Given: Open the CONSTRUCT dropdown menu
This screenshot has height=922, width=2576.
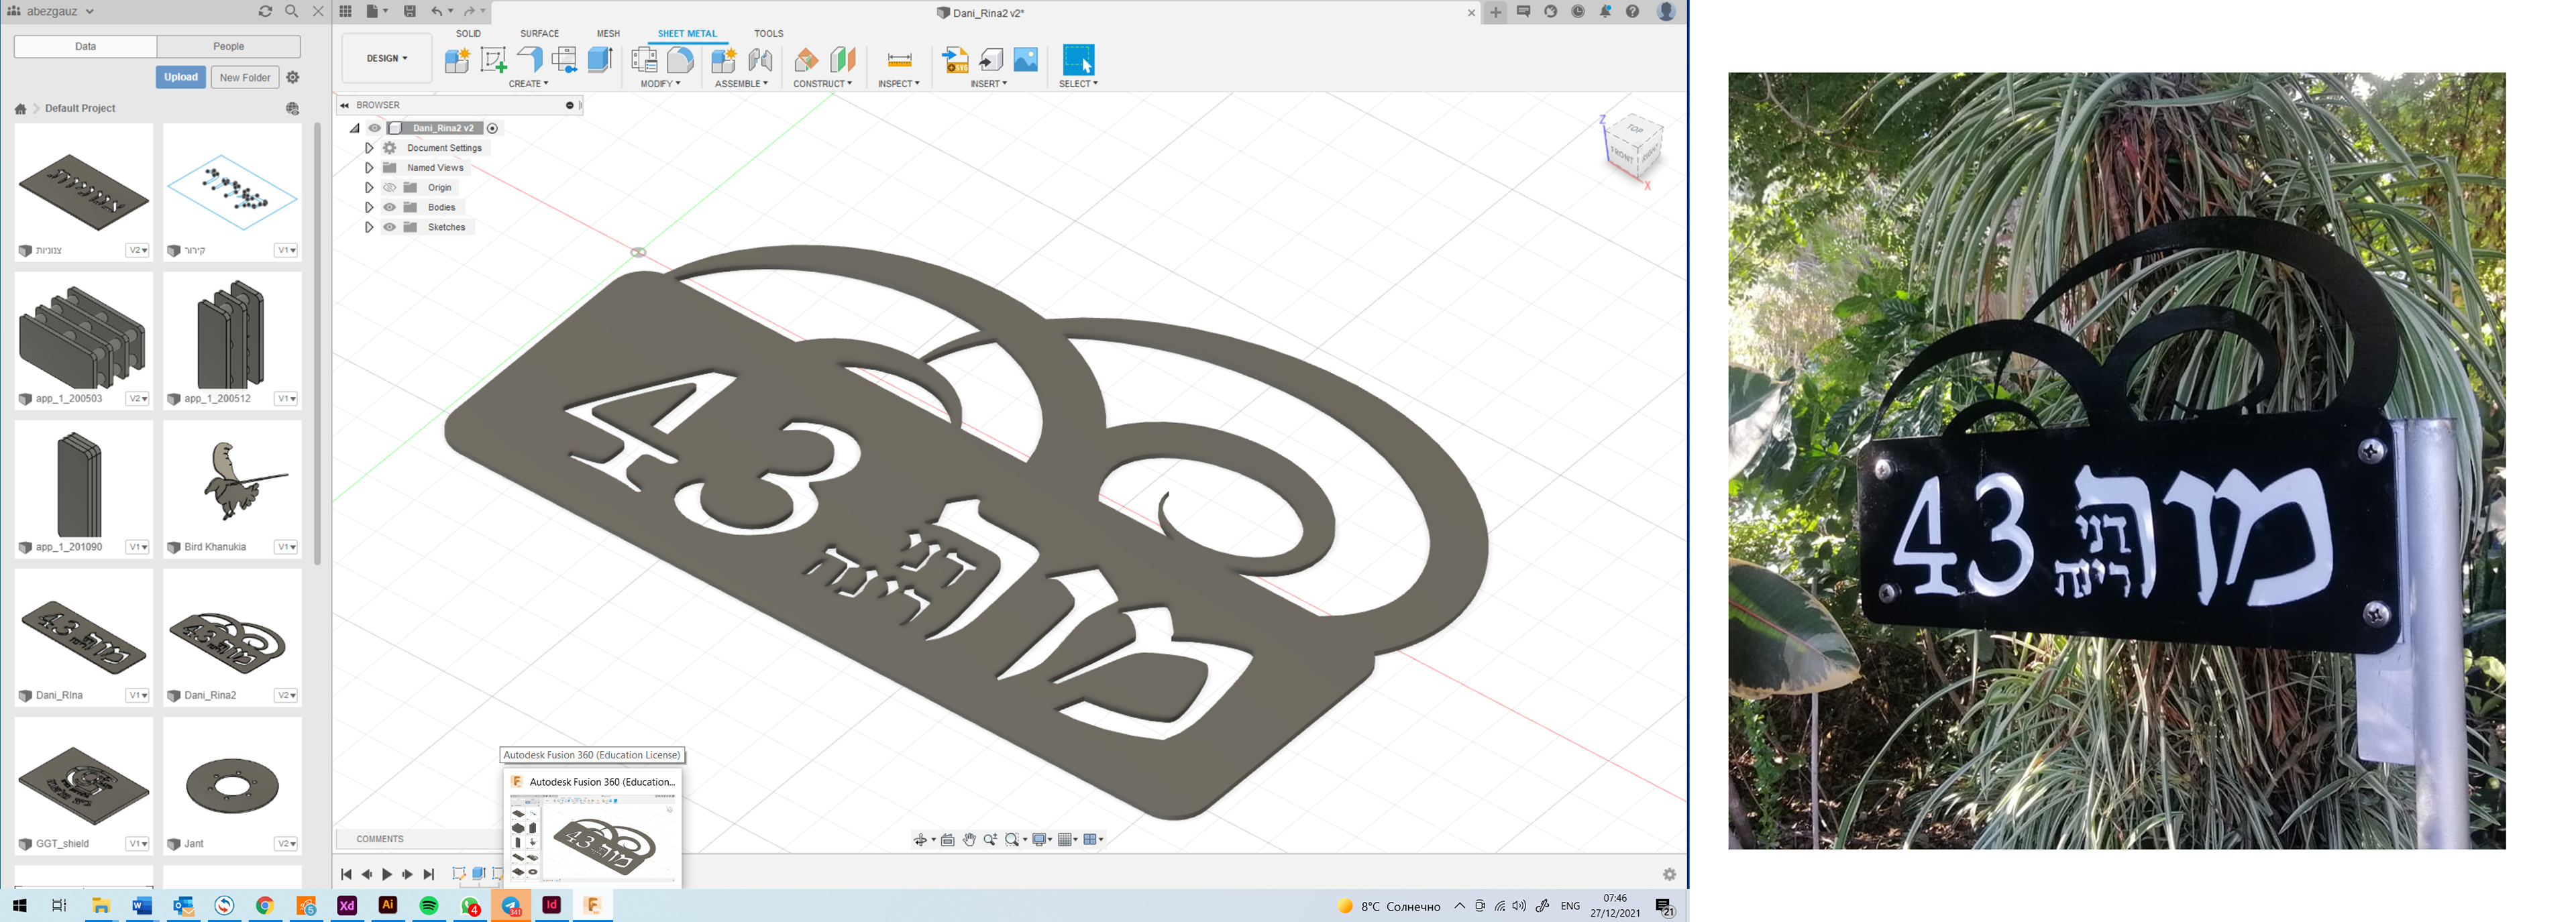Looking at the screenshot, I should point(822,84).
